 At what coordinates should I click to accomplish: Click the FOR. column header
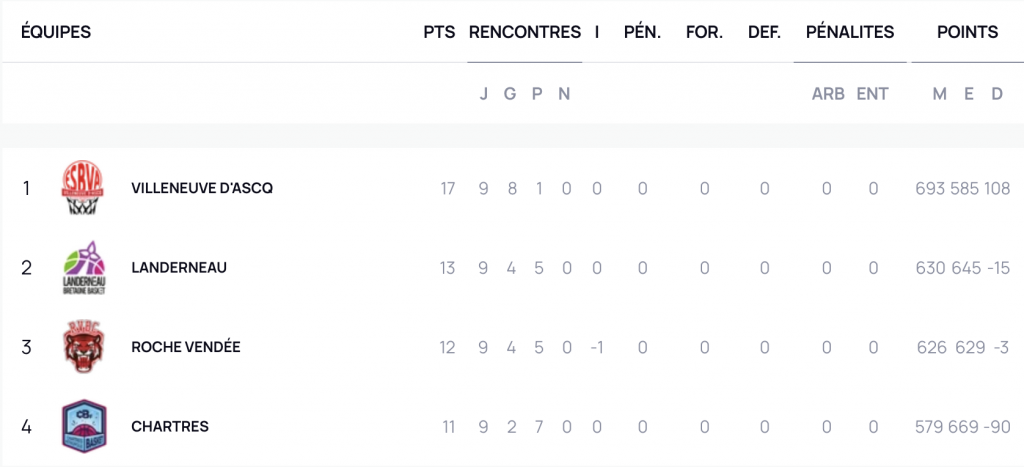point(704,32)
